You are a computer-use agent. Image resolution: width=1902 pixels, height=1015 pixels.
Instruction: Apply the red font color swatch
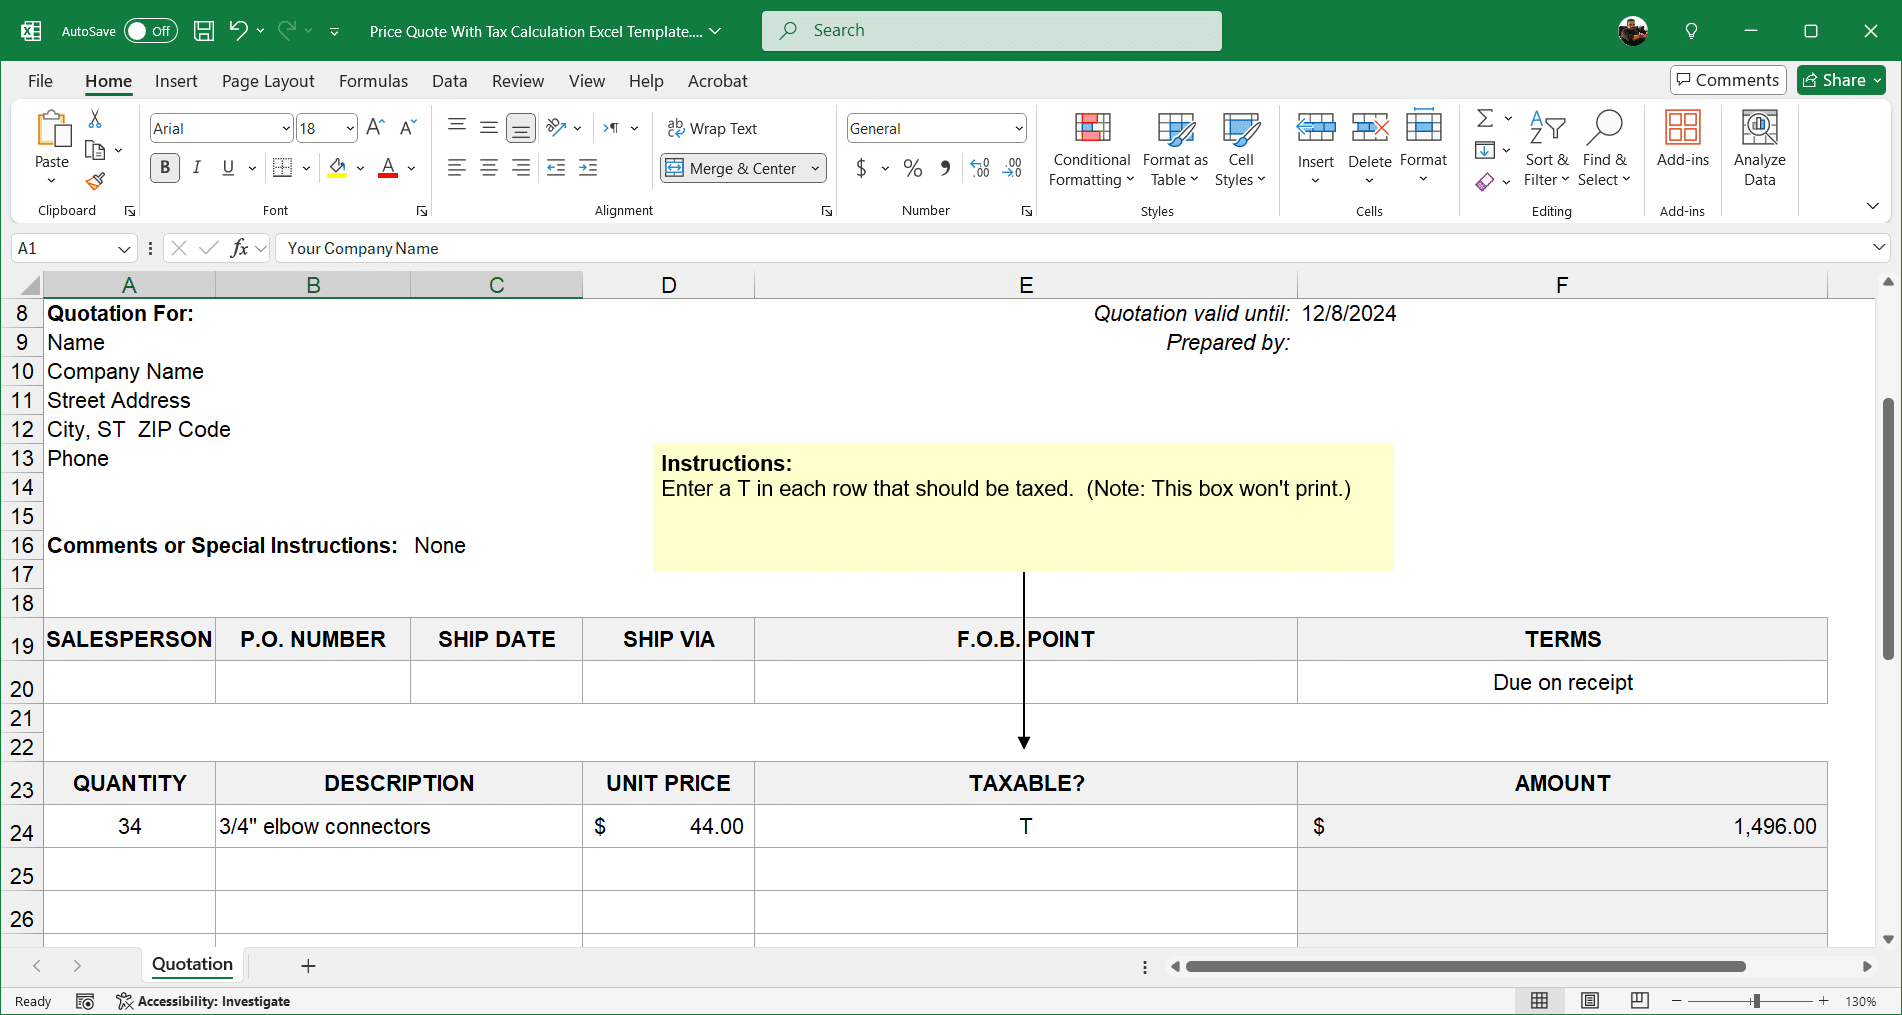386,178
